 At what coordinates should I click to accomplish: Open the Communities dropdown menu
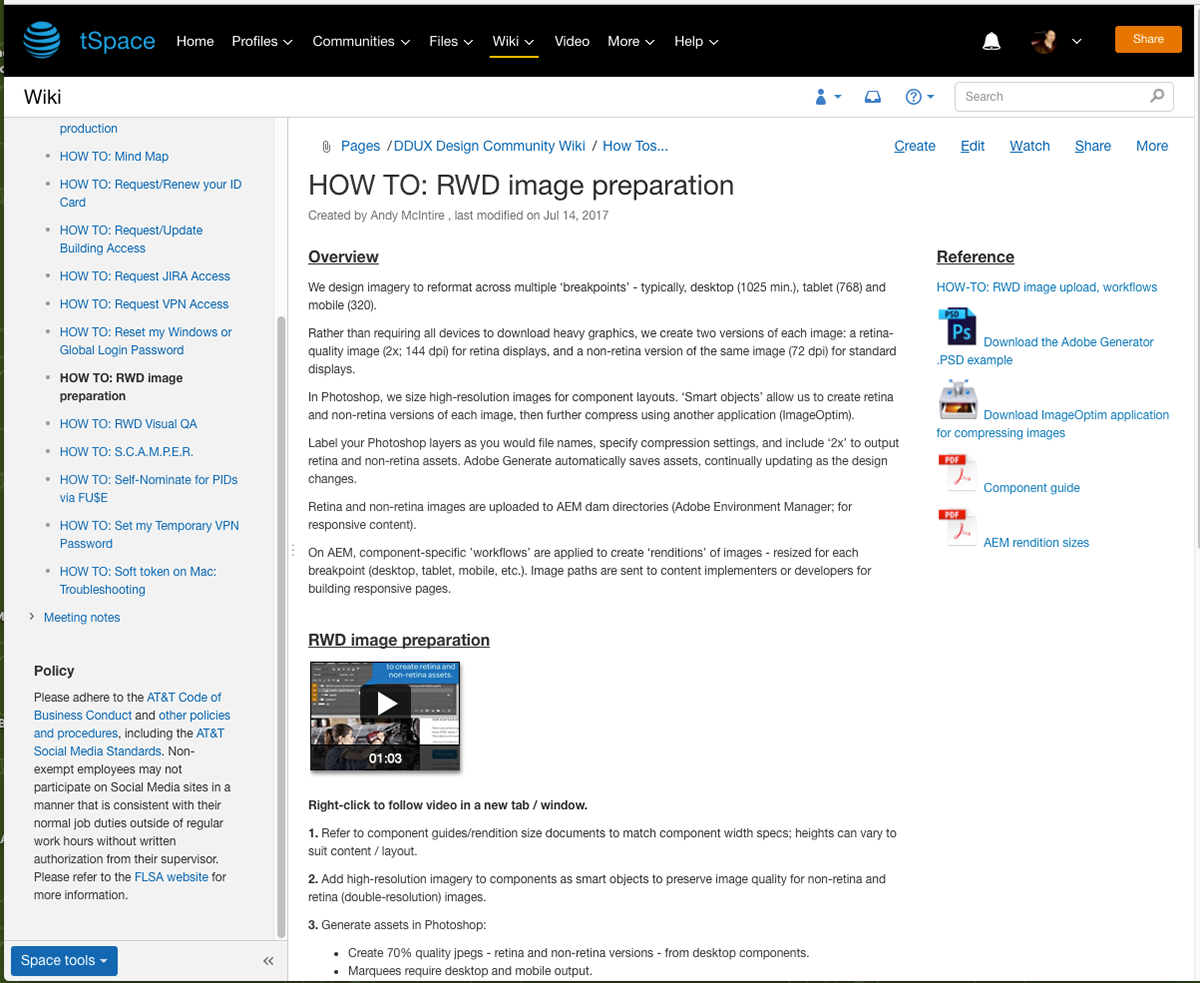[x=361, y=41]
